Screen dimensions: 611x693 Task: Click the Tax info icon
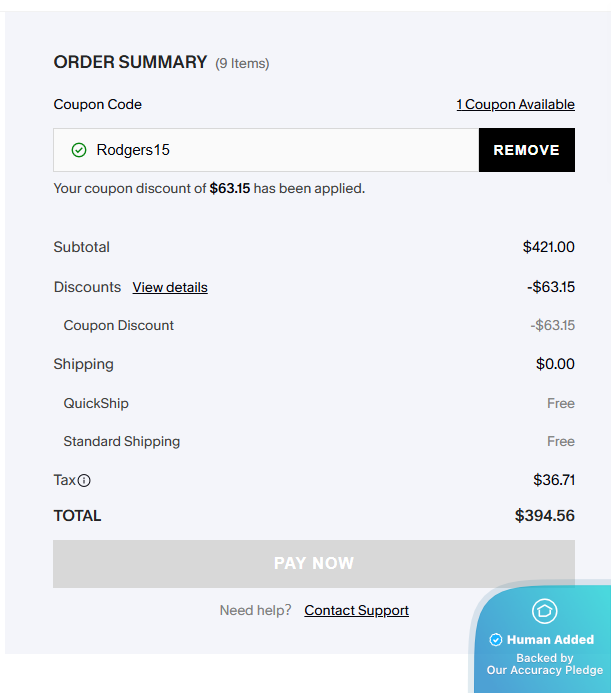pyautogui.click(x=84, y=481)
